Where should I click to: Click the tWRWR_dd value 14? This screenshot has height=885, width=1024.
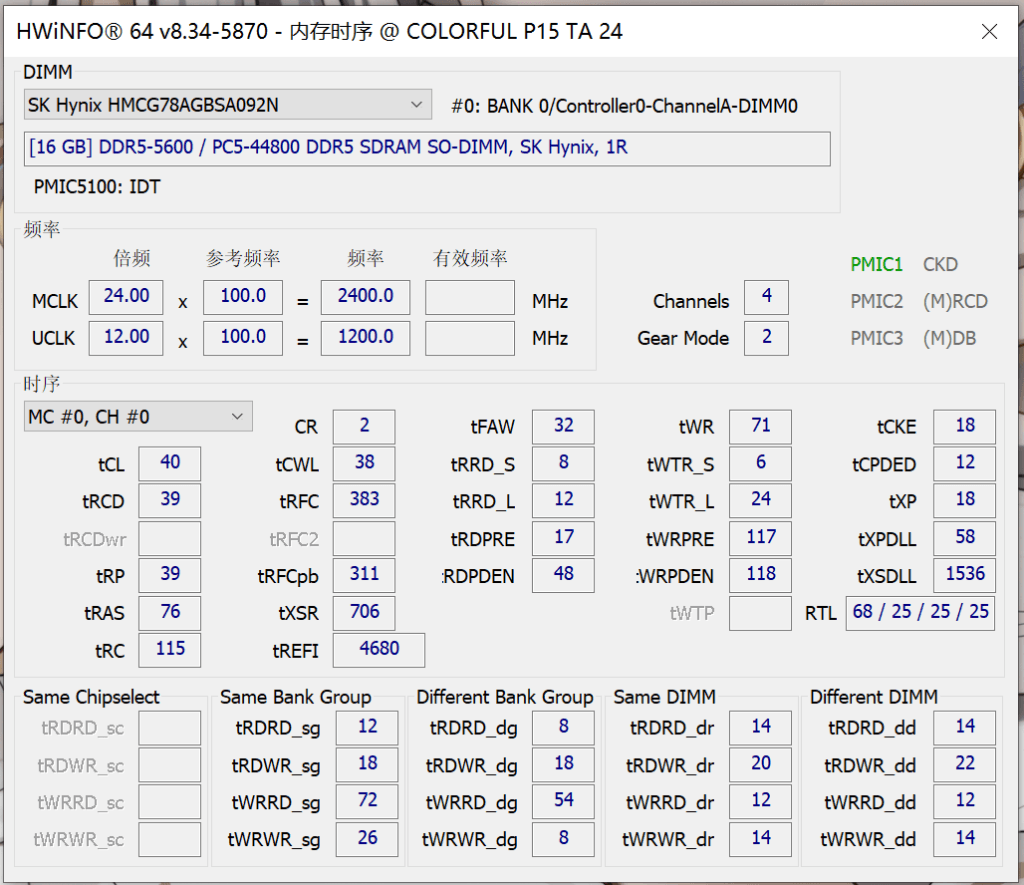click(x=965, y=839)
